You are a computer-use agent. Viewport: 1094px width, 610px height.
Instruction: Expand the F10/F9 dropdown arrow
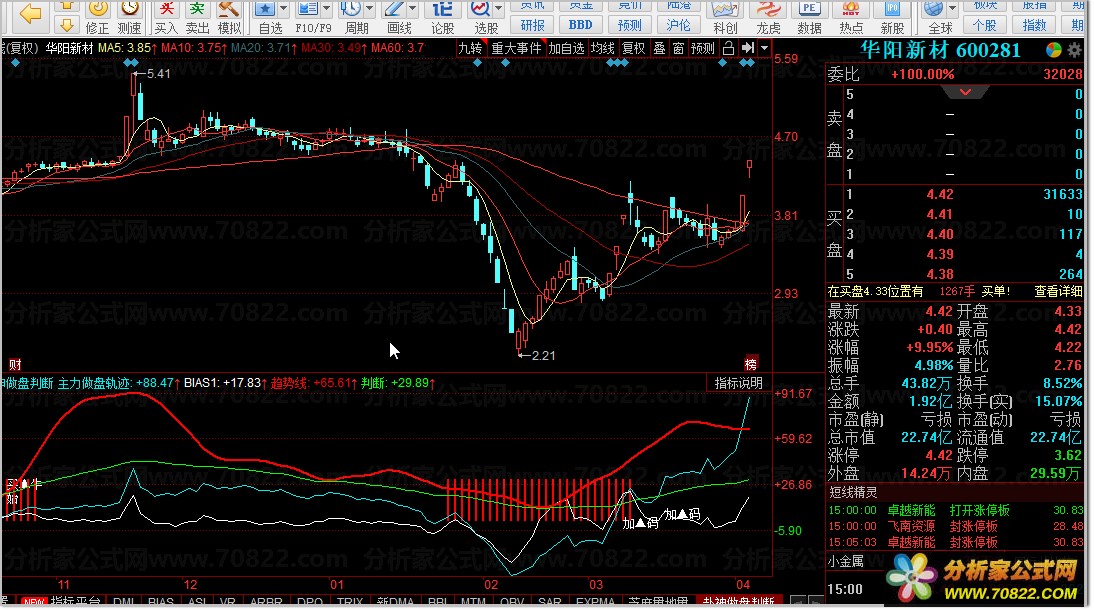click(x=327, y=9)
